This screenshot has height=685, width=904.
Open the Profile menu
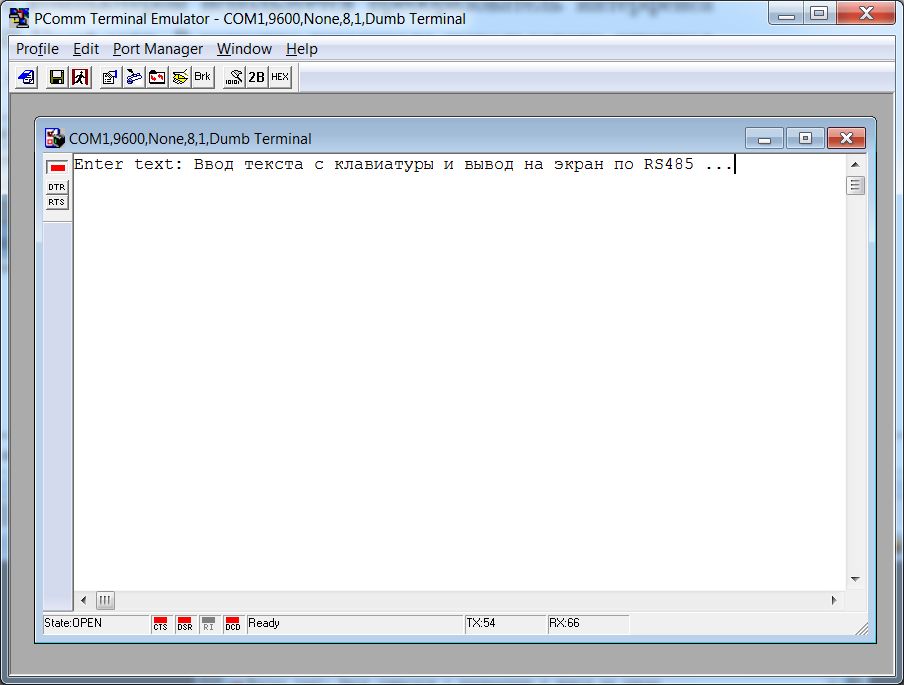37,49
